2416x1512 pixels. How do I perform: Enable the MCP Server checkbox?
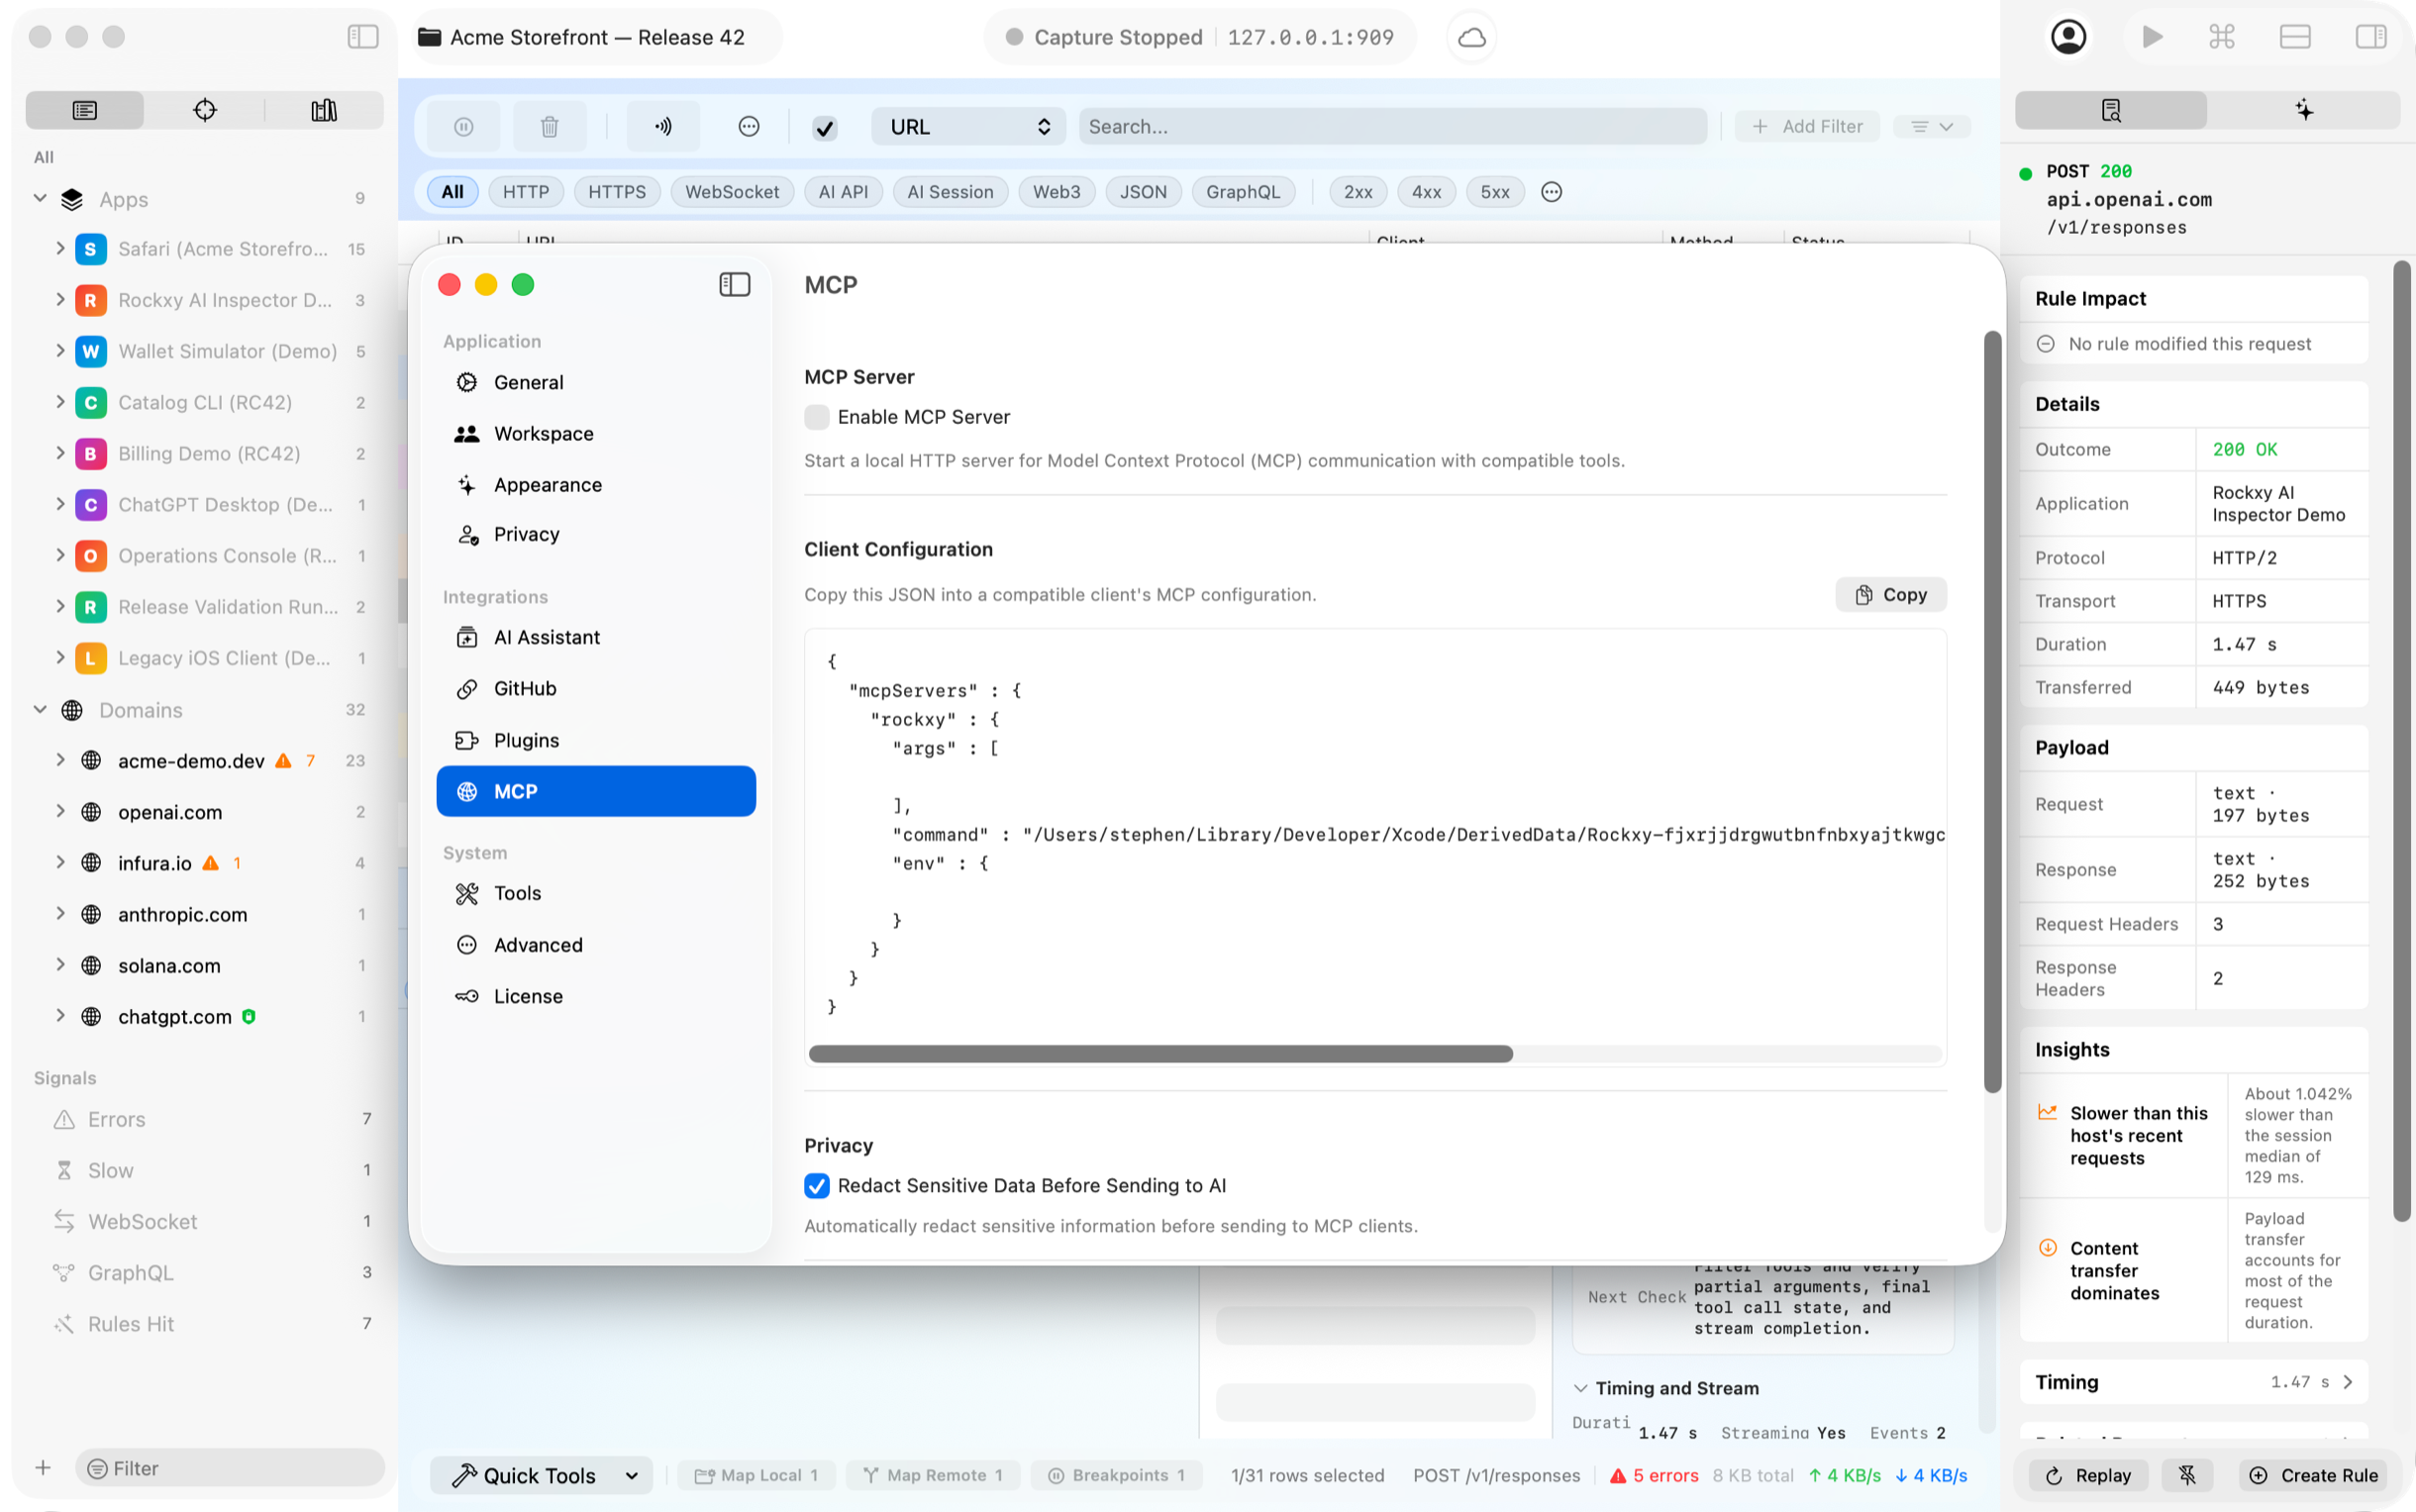tap(816, 417)
